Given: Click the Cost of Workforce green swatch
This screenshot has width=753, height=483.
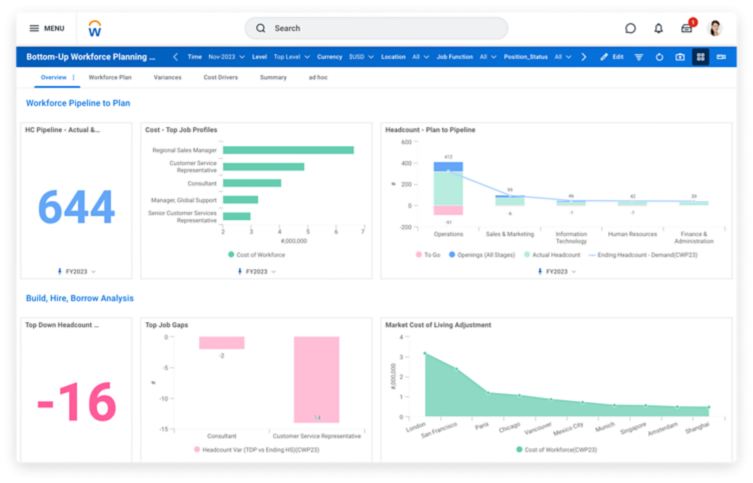Looking at the screenshot, I should (231, 255).
